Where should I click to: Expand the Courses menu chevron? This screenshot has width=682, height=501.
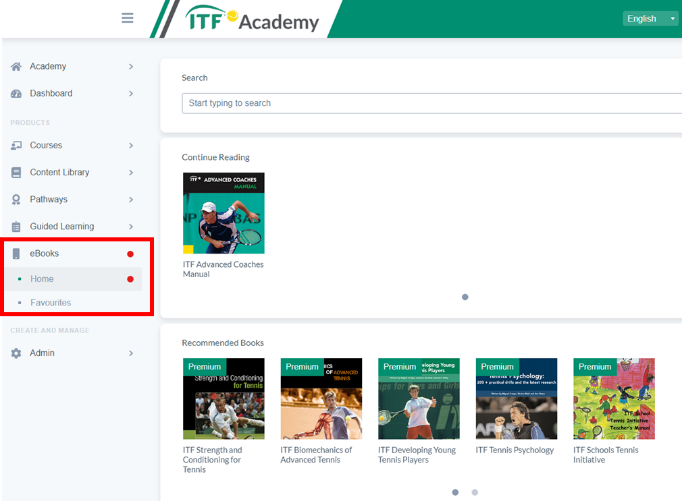pyautogui.click(x=131, y=145)
